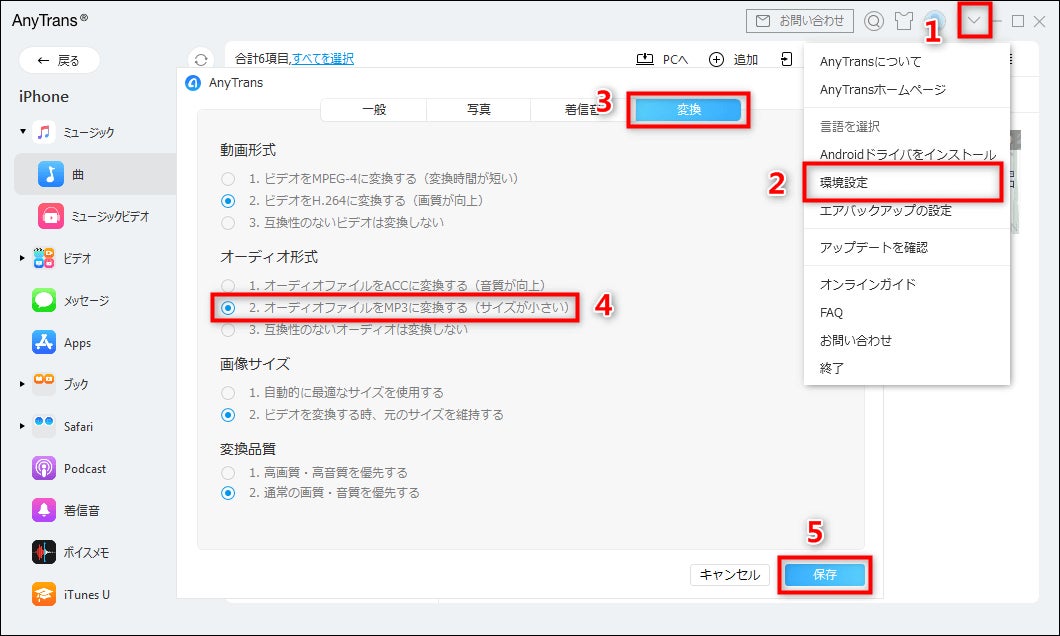Click the キャンセル button
Screen dimensions: 1060x636
tap(730, 574)
